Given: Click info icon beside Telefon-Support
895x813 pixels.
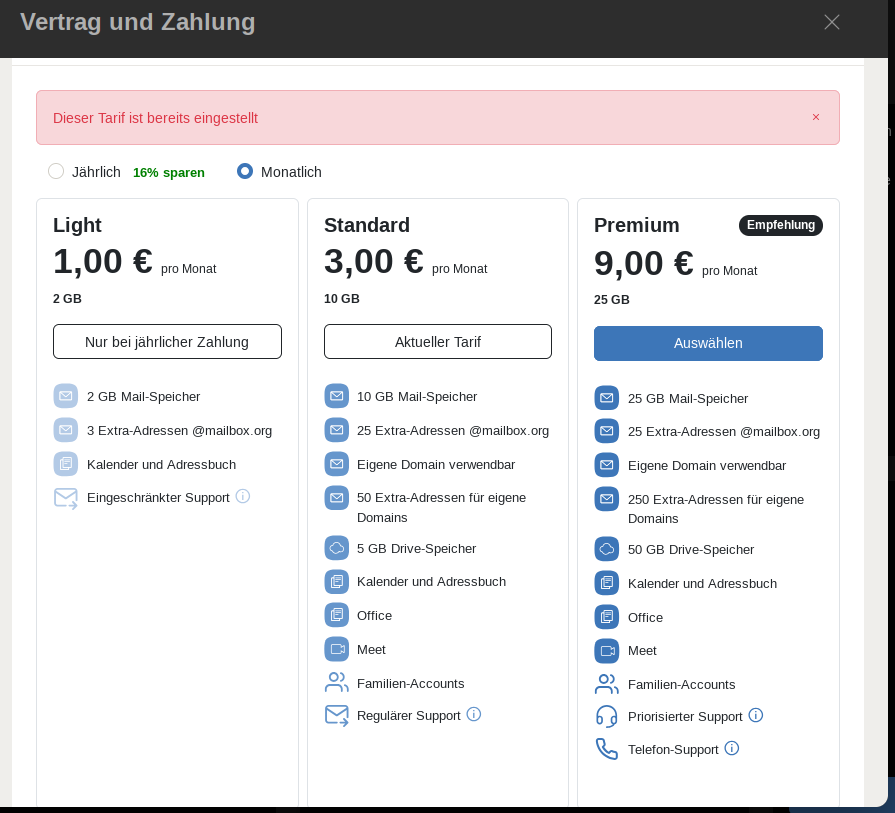Looking at the screenshot, I should tap(732, 748).
